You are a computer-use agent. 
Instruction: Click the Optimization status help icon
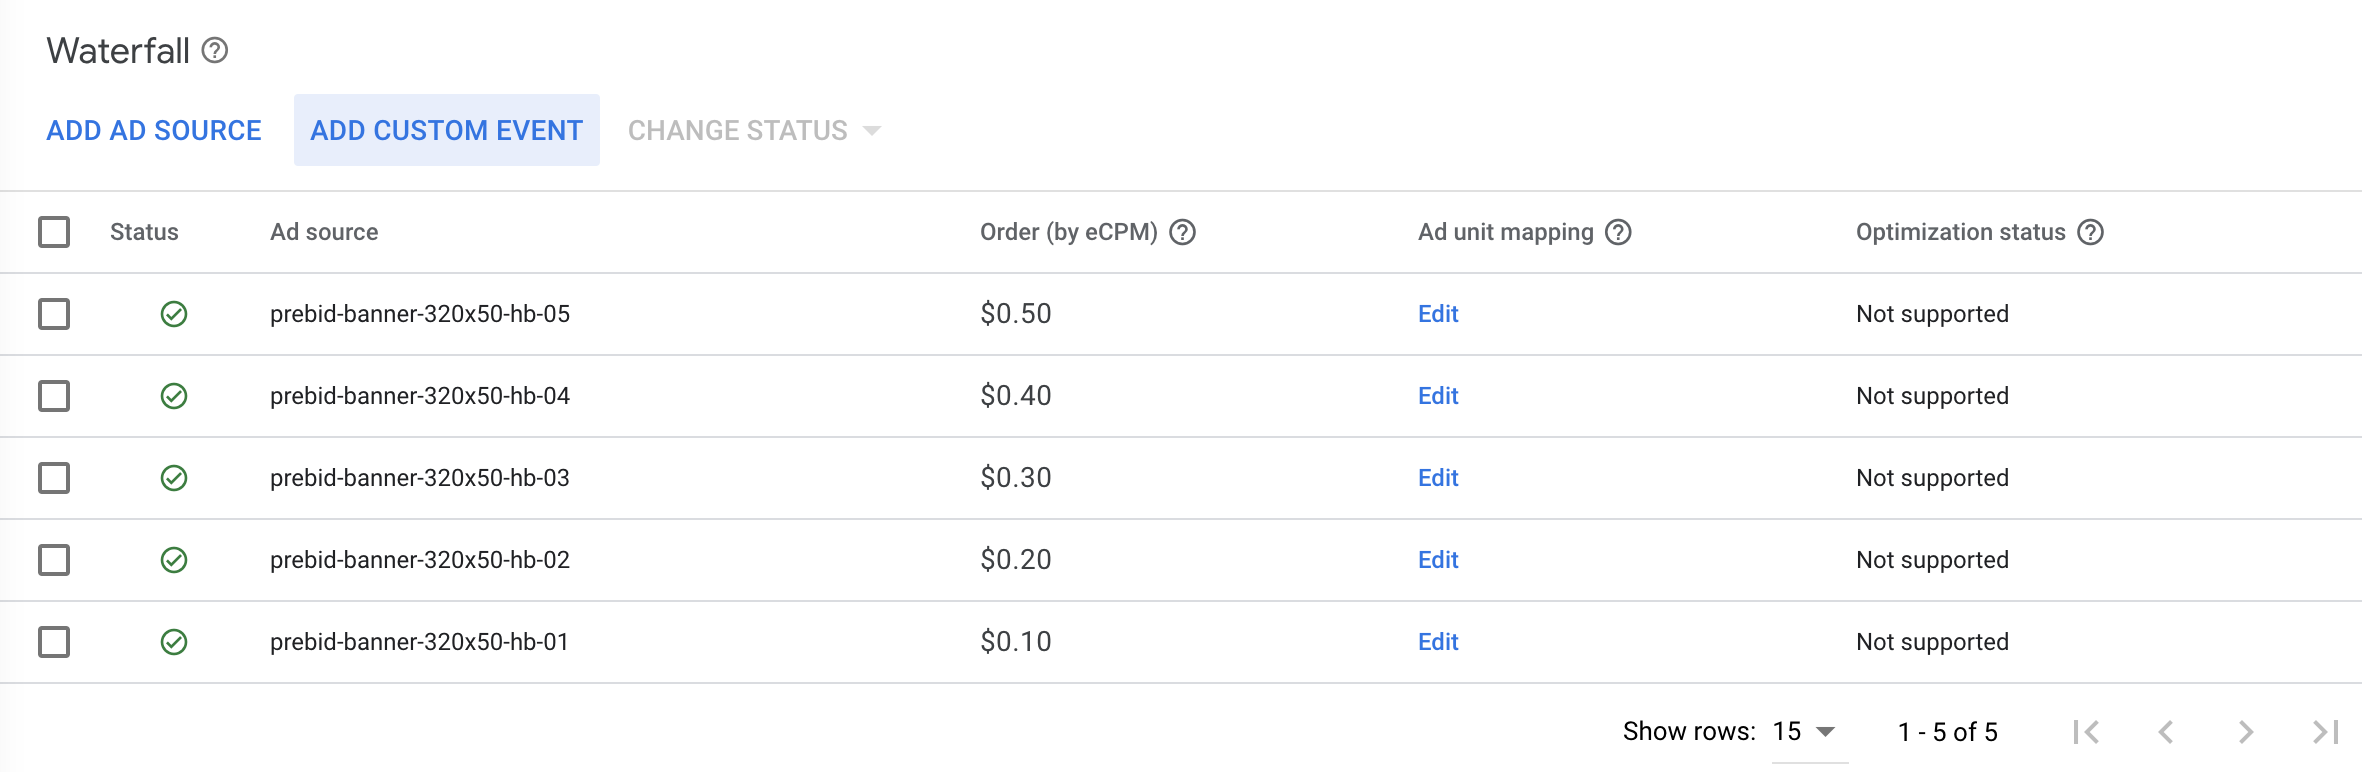[2090, 232]
